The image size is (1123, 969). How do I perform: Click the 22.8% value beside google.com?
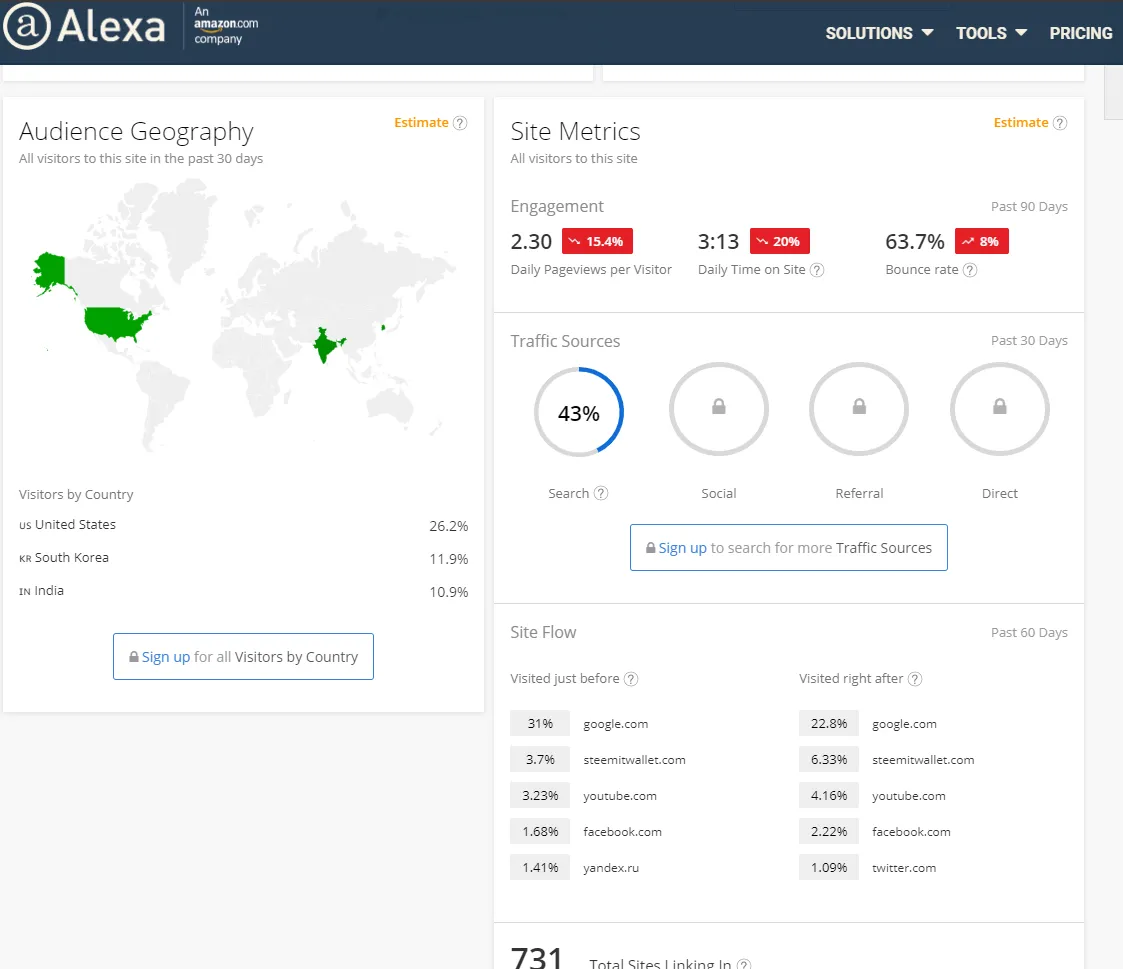pos(829,723)
